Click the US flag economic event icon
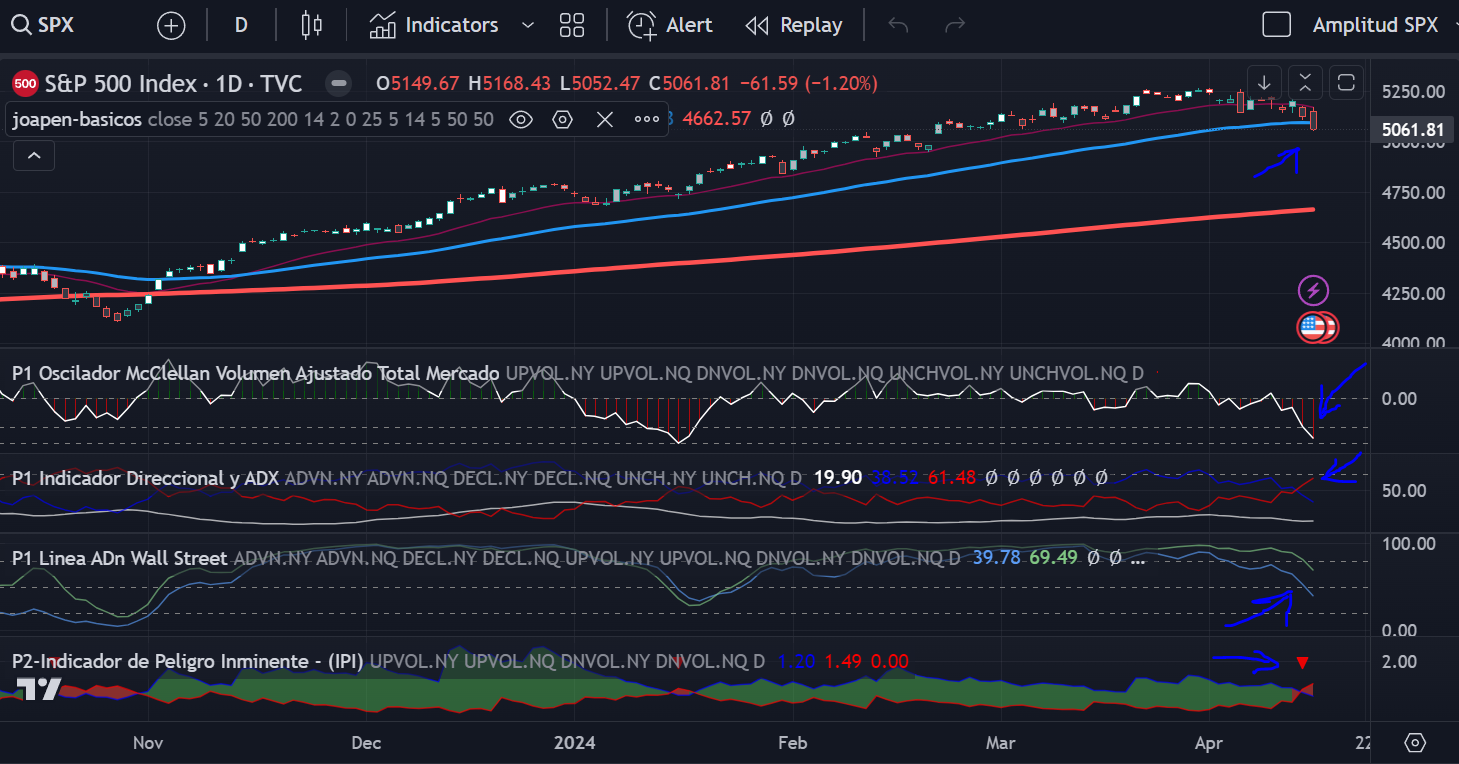This screenshot has height=764, width=1459. point(1312,326)
